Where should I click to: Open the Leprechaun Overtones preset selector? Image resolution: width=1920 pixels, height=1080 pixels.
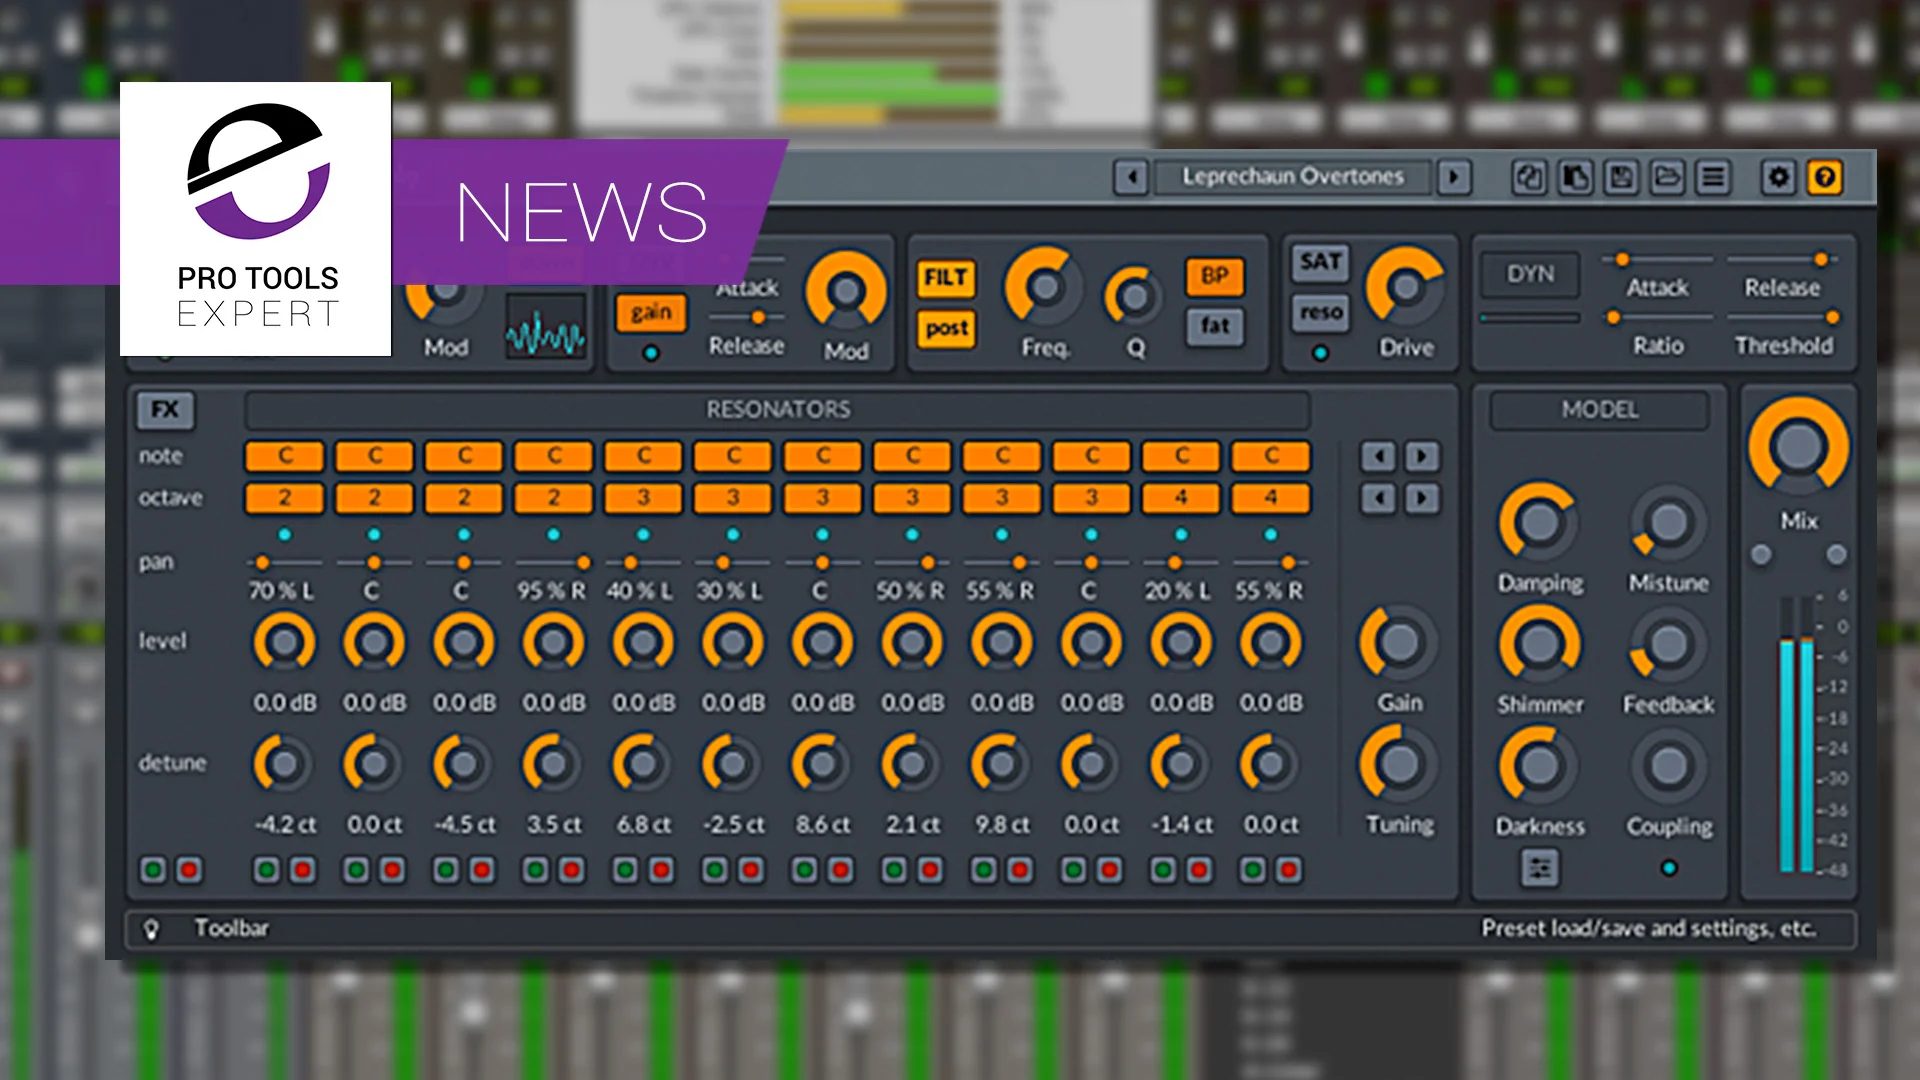[x=1292, y=178]
